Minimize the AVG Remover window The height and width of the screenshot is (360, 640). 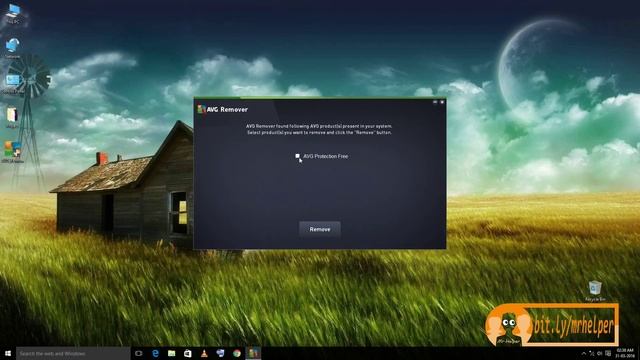click(x=435, y=102)
